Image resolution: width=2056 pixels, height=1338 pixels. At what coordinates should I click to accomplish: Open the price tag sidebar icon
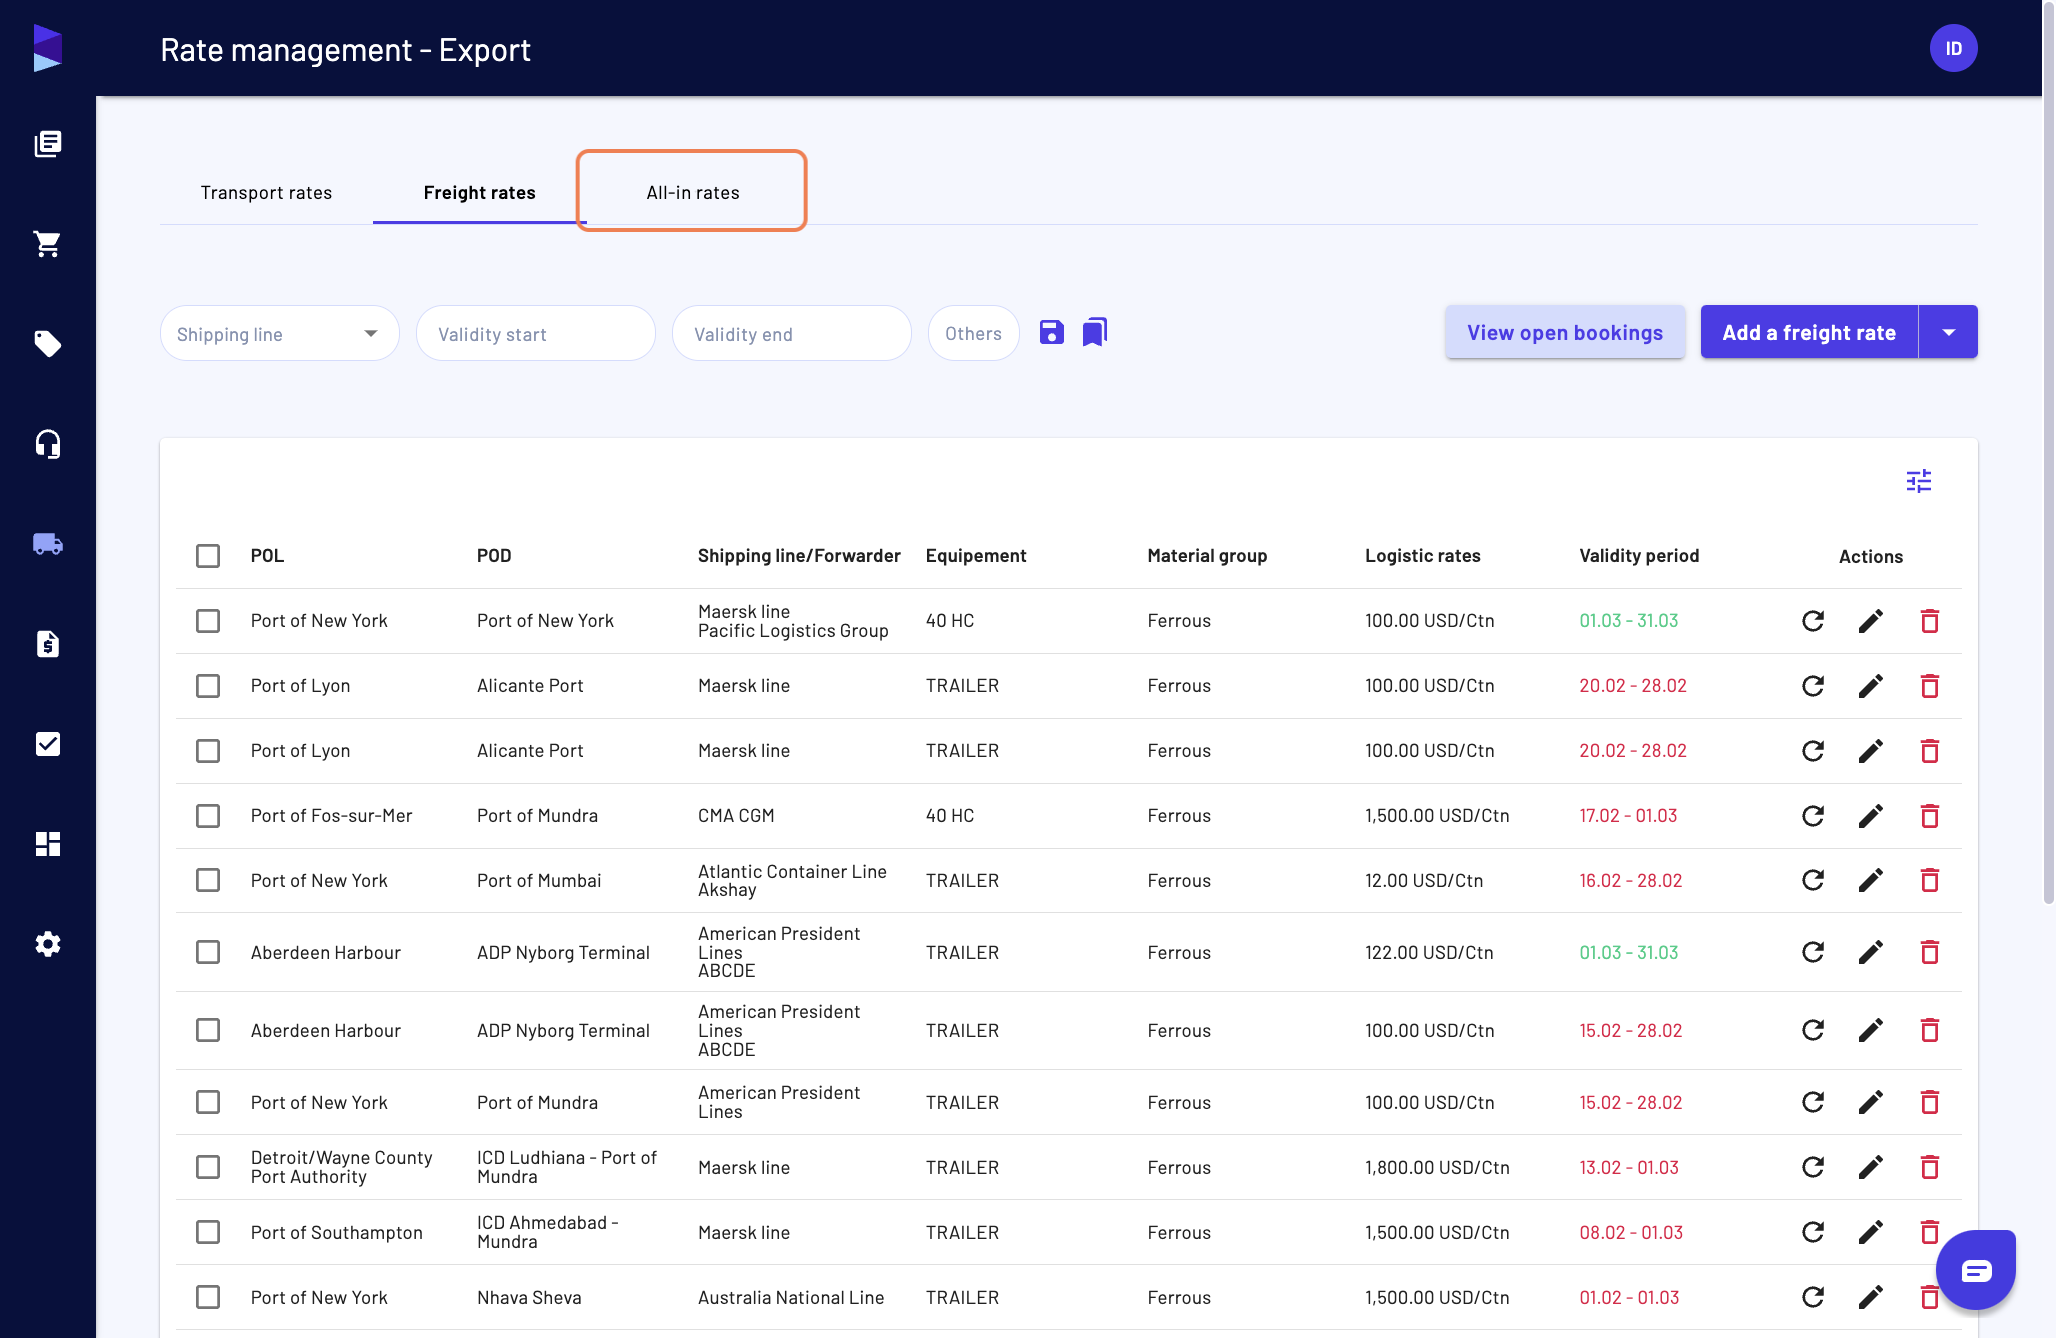pyautogui.click(x=48, y=344)
